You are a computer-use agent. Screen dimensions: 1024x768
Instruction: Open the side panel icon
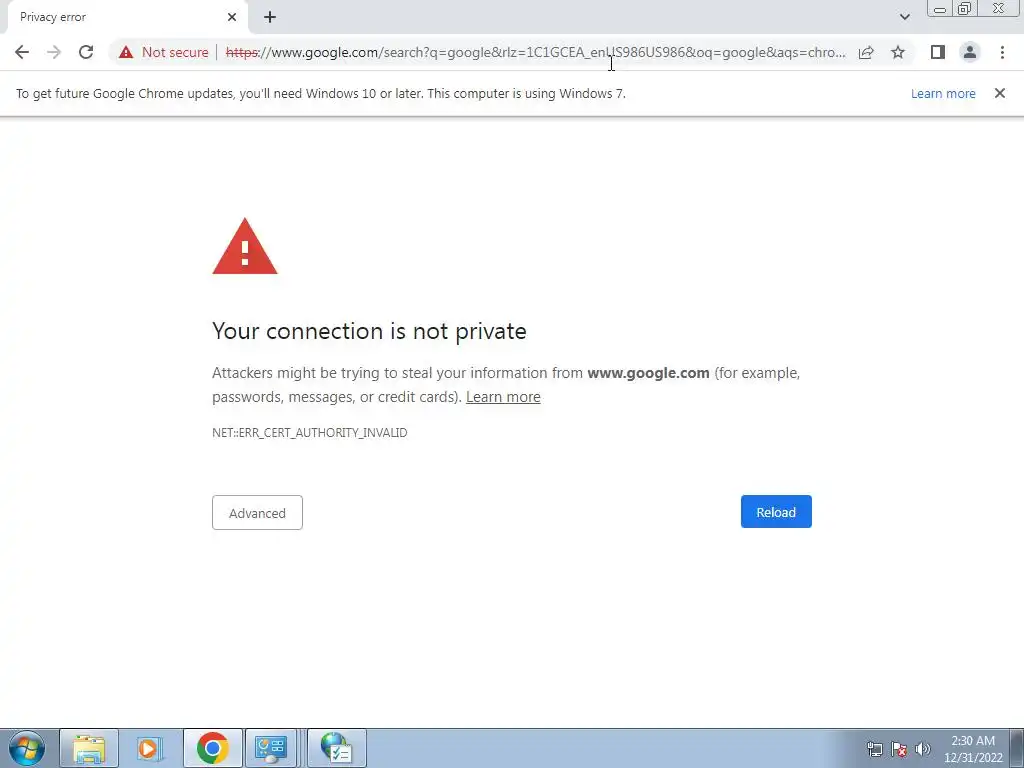point(938,52)
